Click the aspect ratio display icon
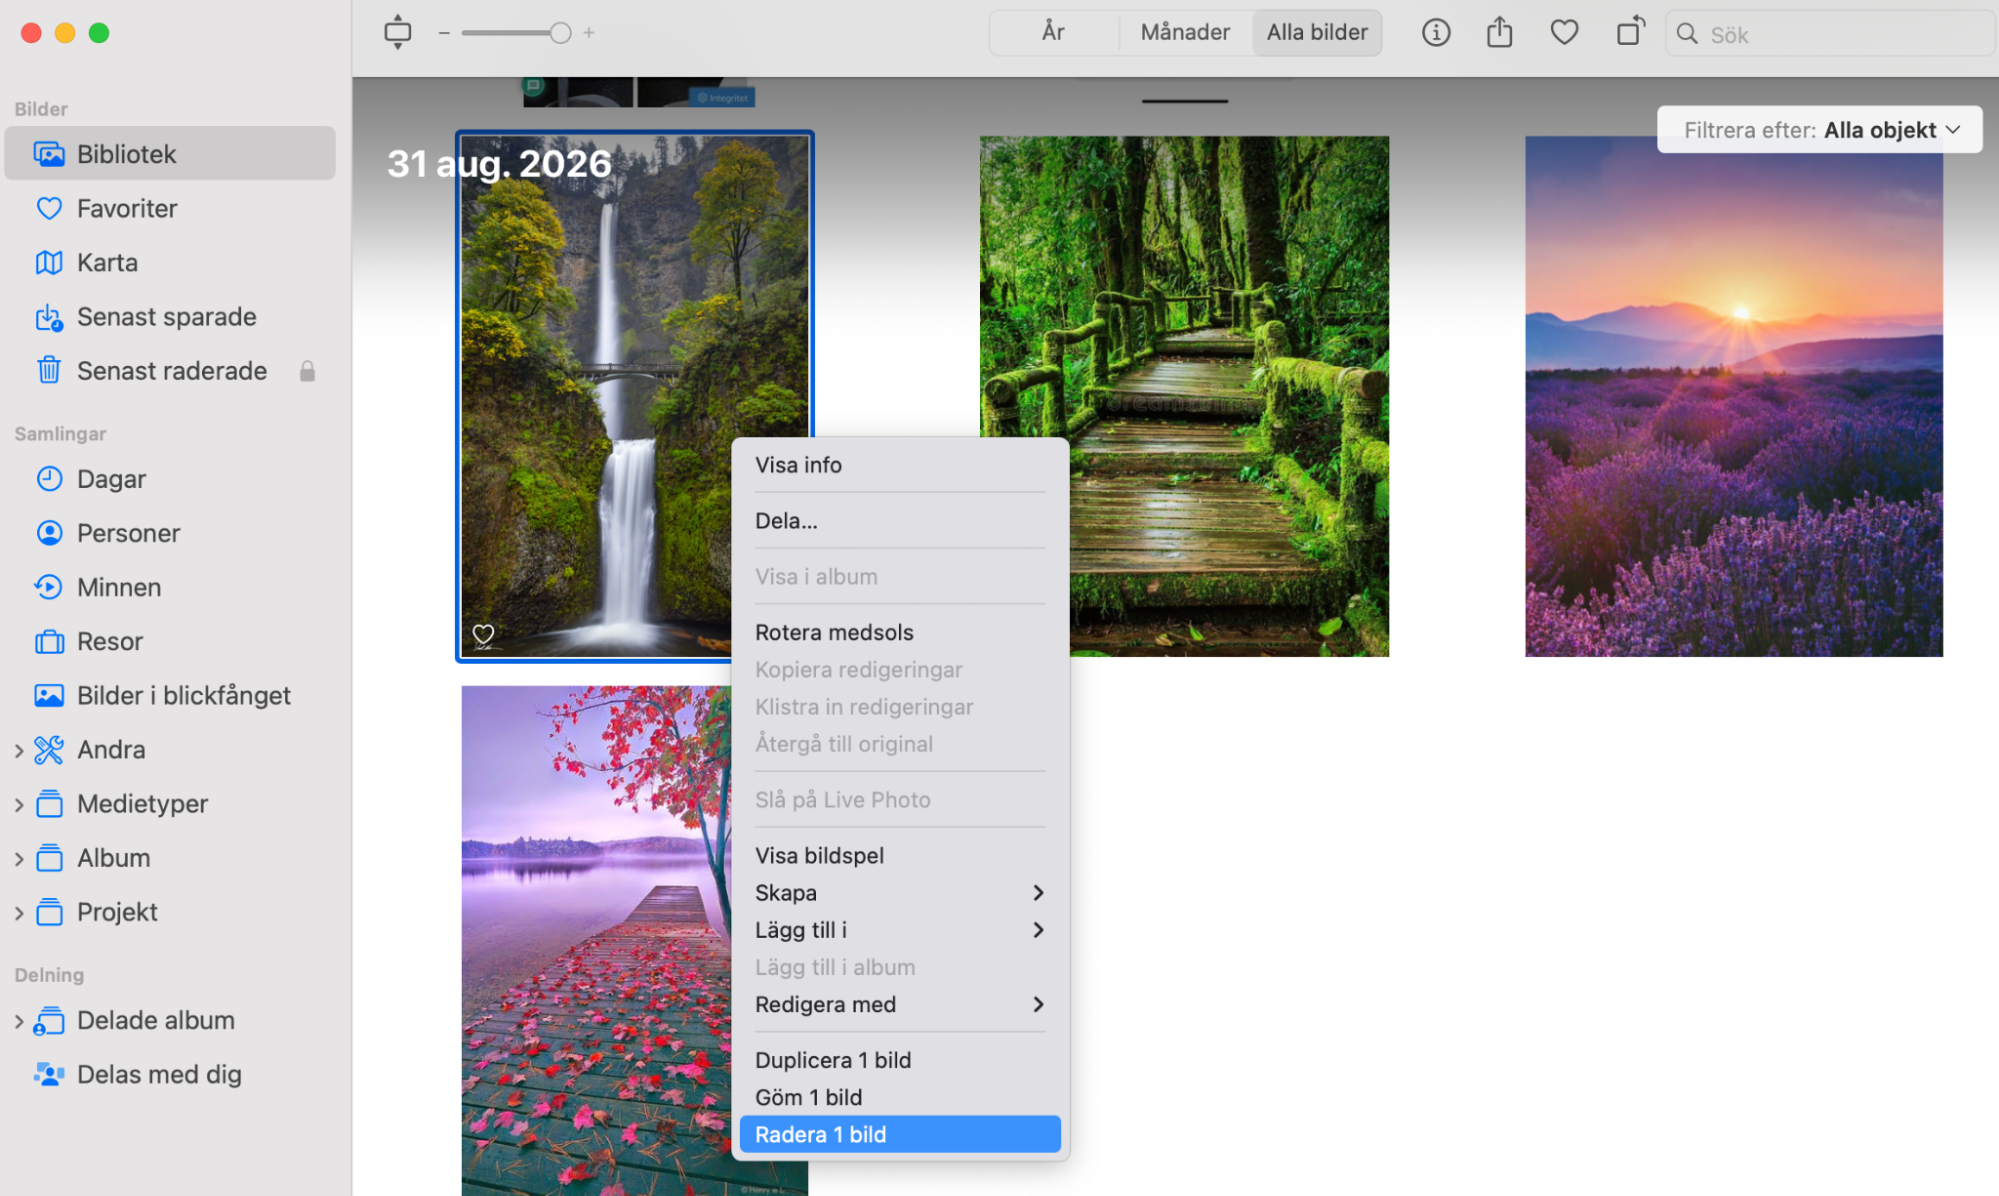Viewport: 1999px width, 1196px height. point(397,33)
